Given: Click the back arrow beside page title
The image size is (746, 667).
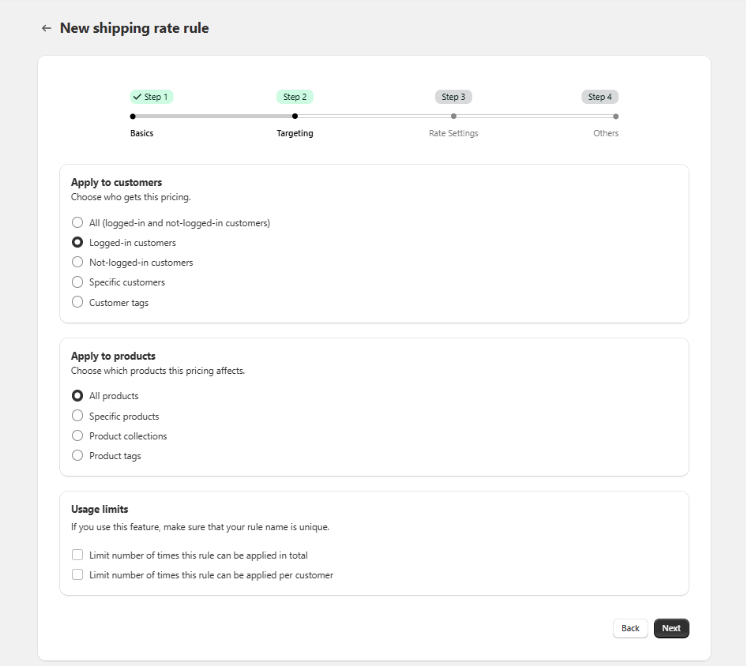Looking at the screenshot, I should [46, 28].
